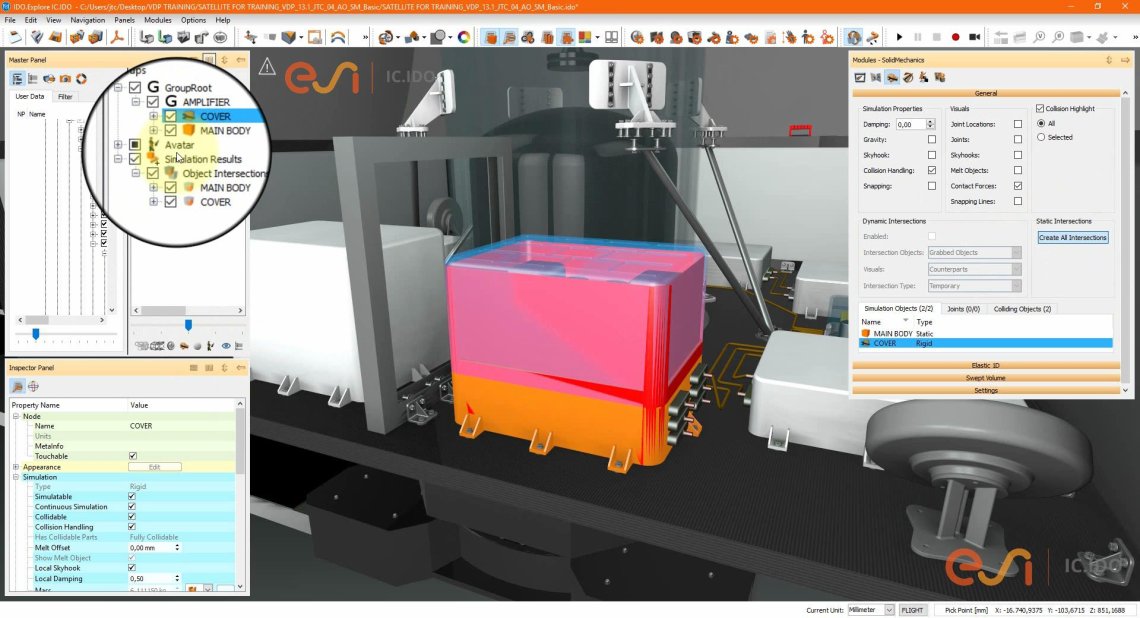This screenshot has width=1140, height=618.
Task: Start the simulation with Play button
Action: (899, 37)
